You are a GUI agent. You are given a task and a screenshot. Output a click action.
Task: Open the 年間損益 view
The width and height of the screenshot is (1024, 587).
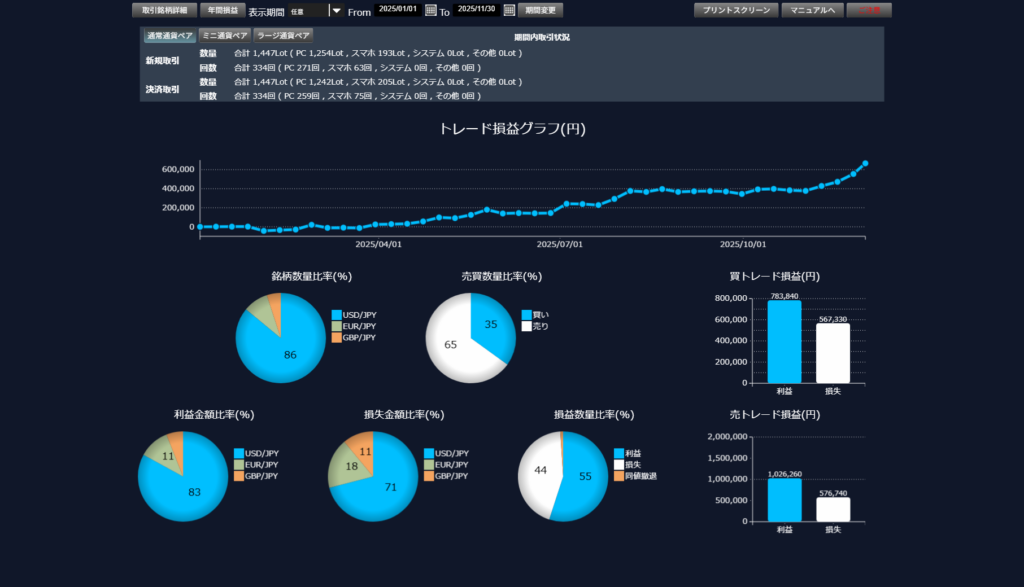[x=222, y=10]
